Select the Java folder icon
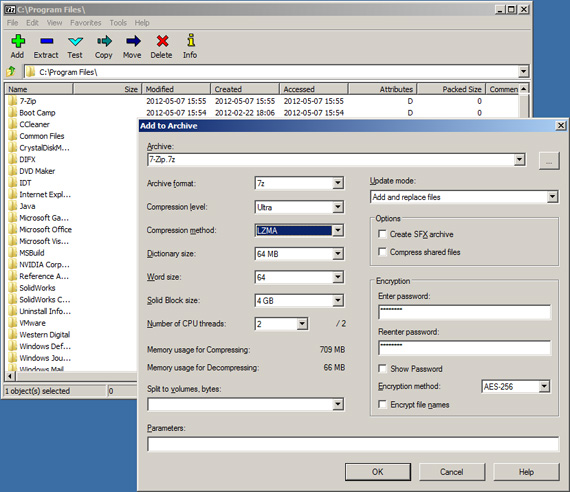Viewport: 570px width, 492px height. 12,206
